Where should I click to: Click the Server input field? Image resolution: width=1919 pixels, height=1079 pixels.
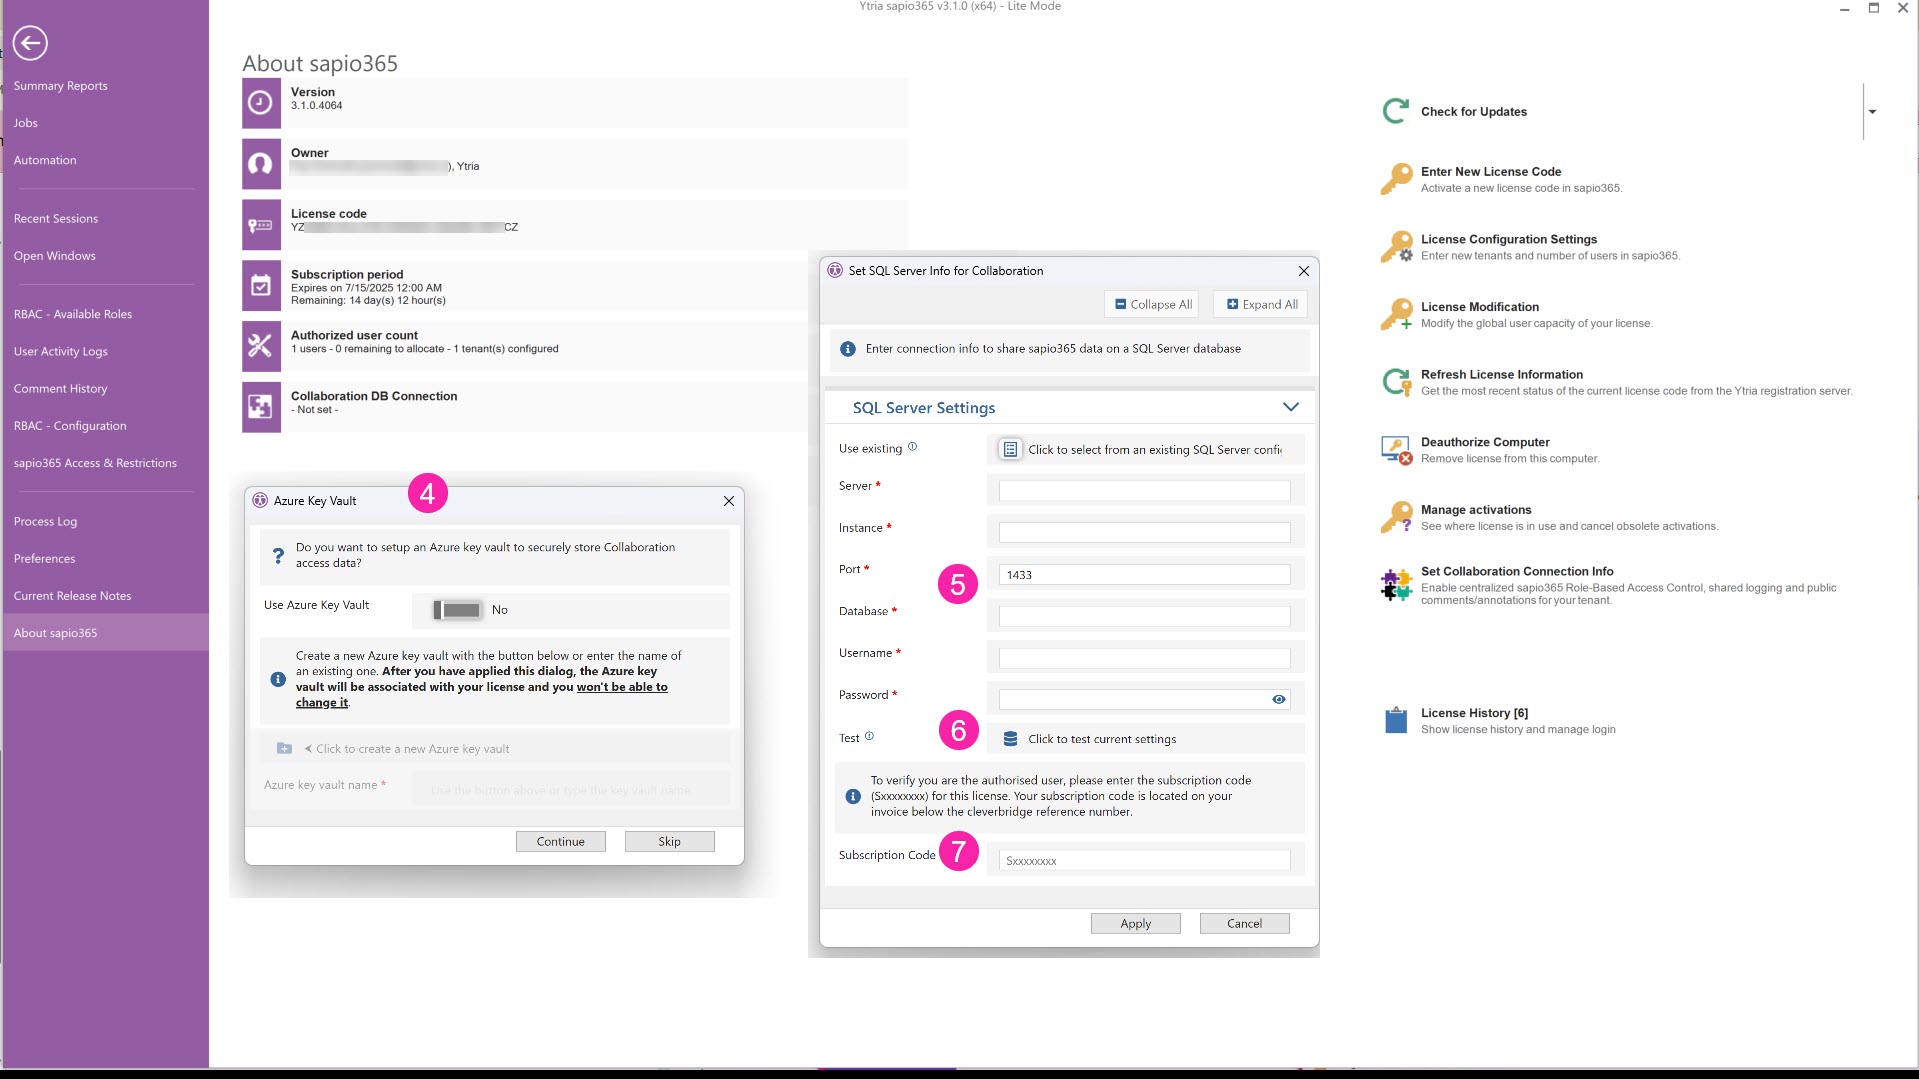pyautogui.click(x=1144, y=491)
